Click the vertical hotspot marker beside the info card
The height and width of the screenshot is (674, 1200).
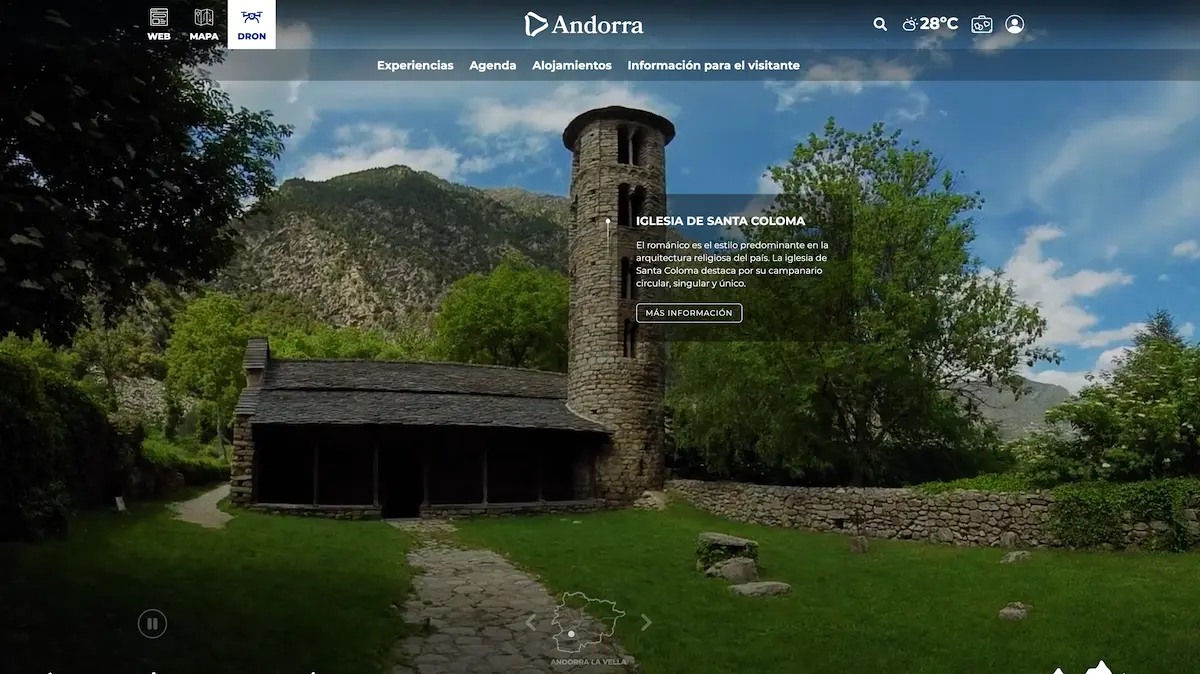point(608,222)
